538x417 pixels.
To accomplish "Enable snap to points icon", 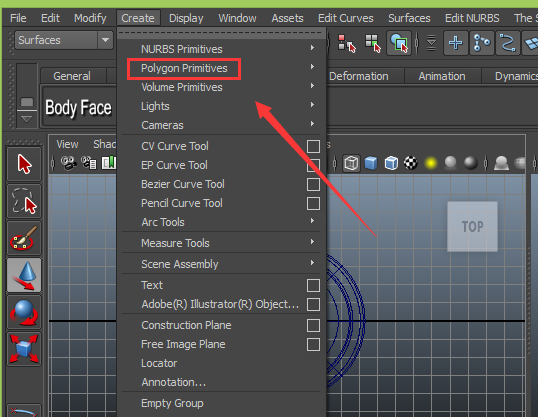I will 508,43.
